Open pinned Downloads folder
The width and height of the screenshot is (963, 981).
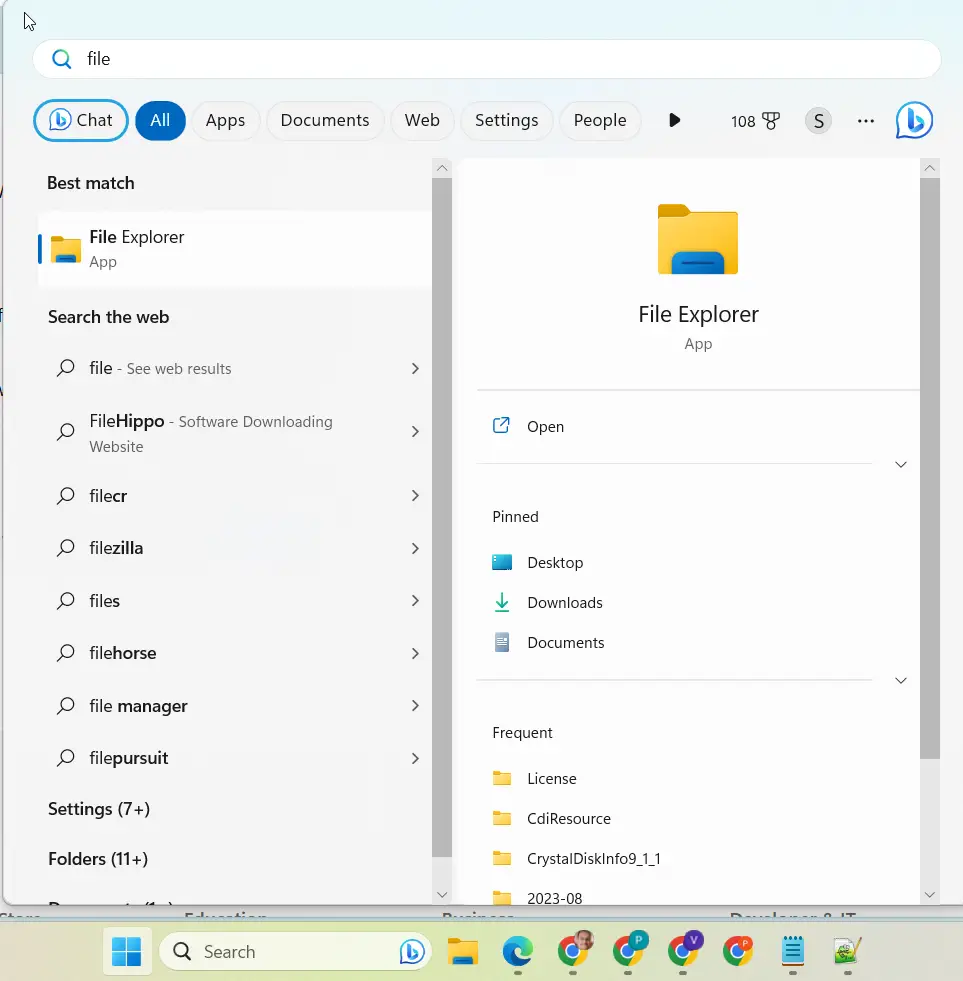click(x=564, y=602)
